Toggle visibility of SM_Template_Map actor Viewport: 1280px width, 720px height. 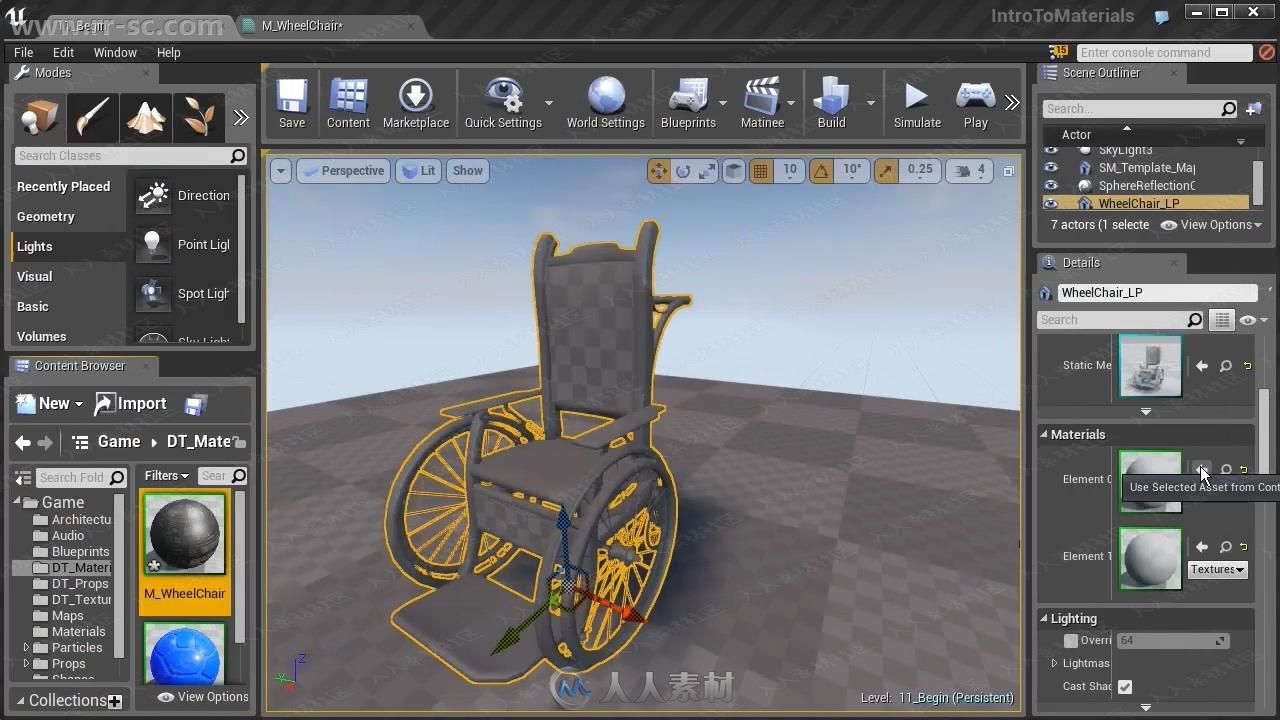(1051, 168)
